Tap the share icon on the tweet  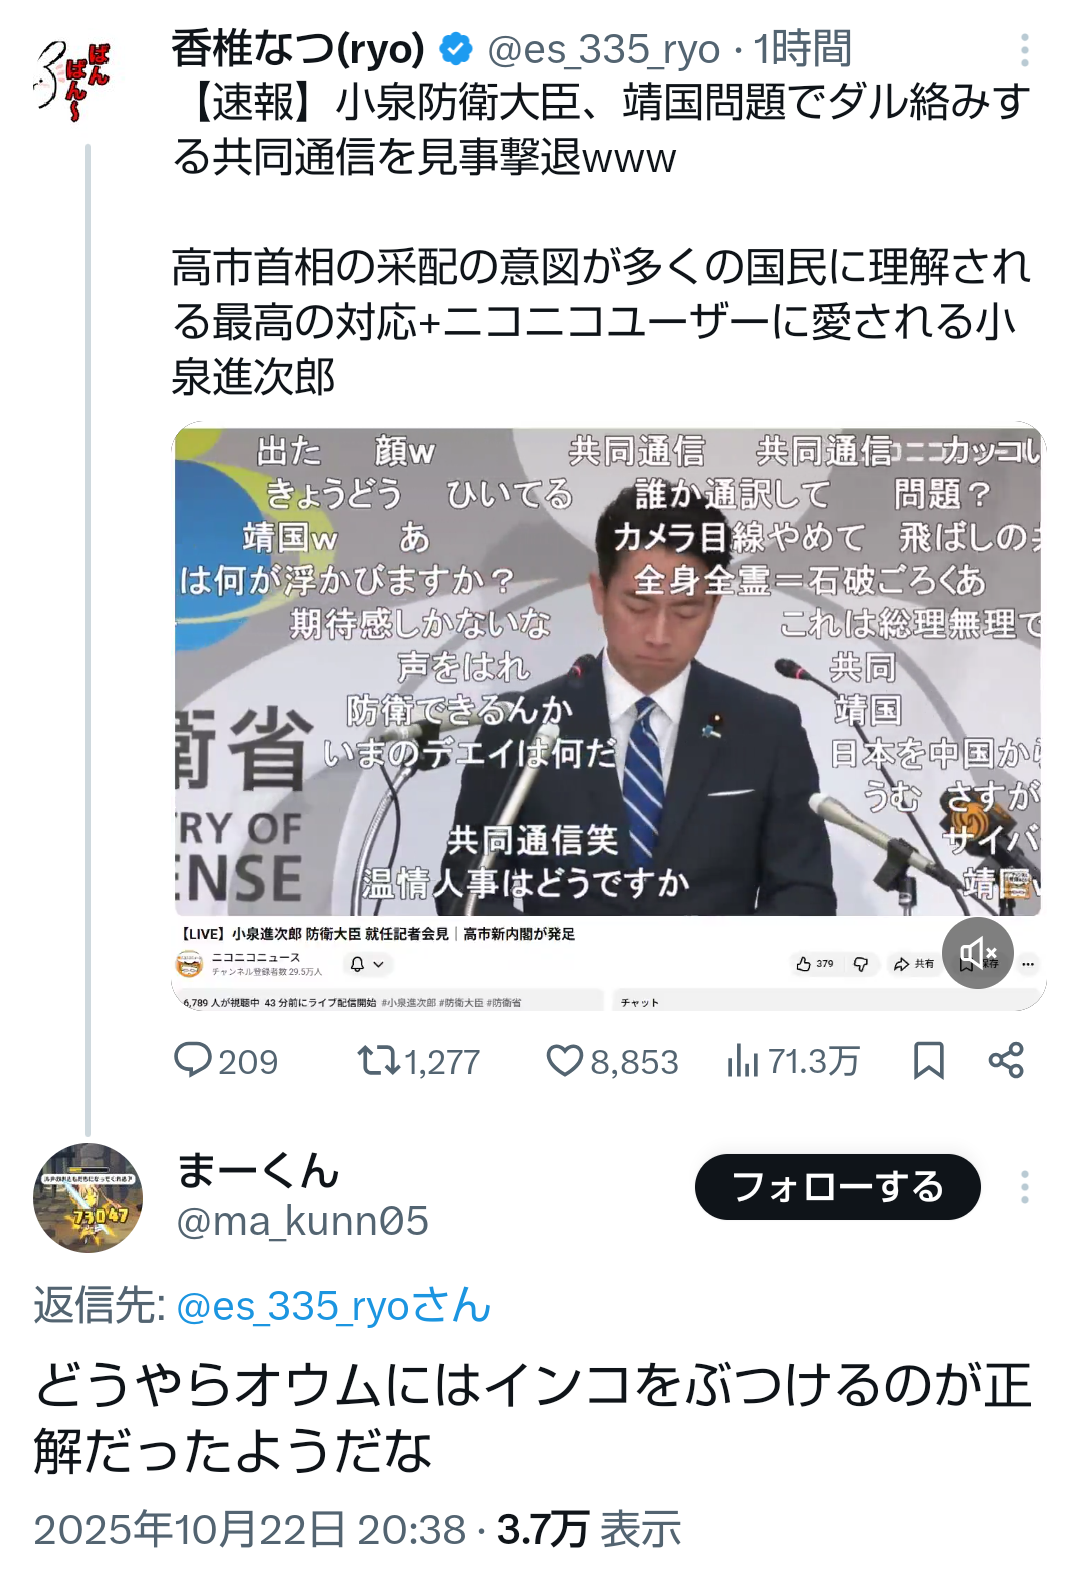(x=1005, y=1060)
